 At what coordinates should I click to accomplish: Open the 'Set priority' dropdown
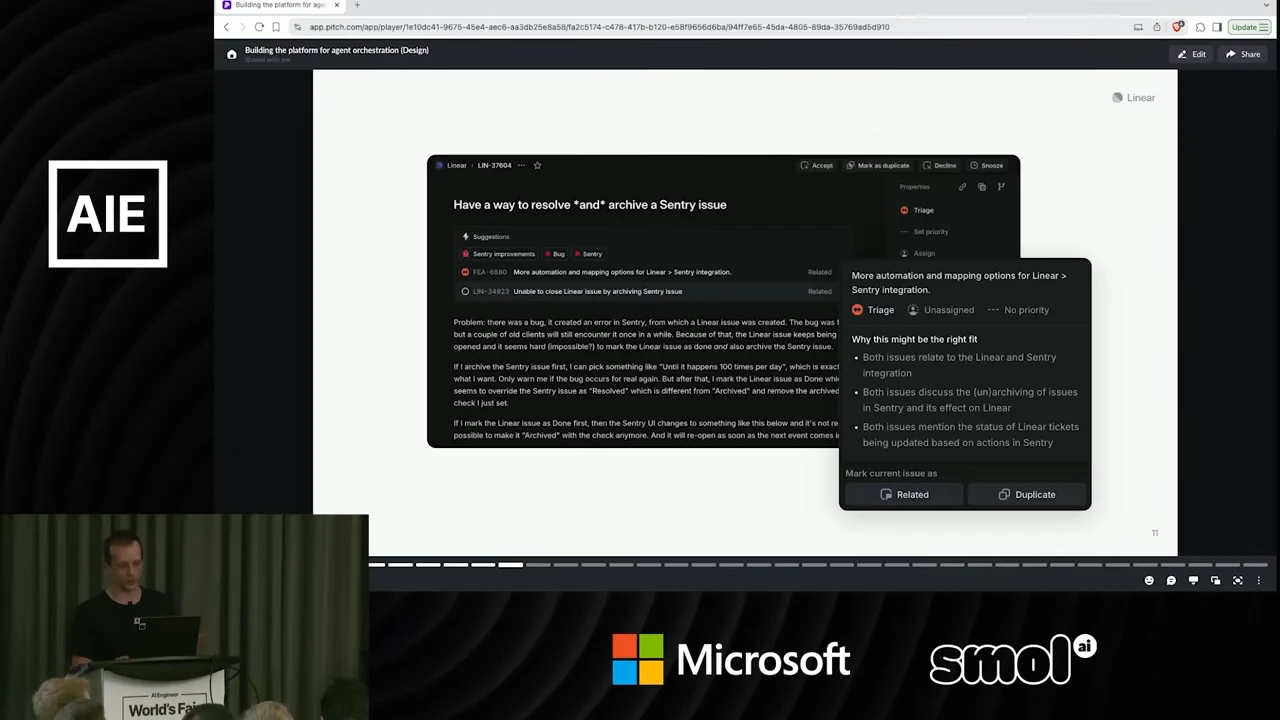(x=924, y=232)
